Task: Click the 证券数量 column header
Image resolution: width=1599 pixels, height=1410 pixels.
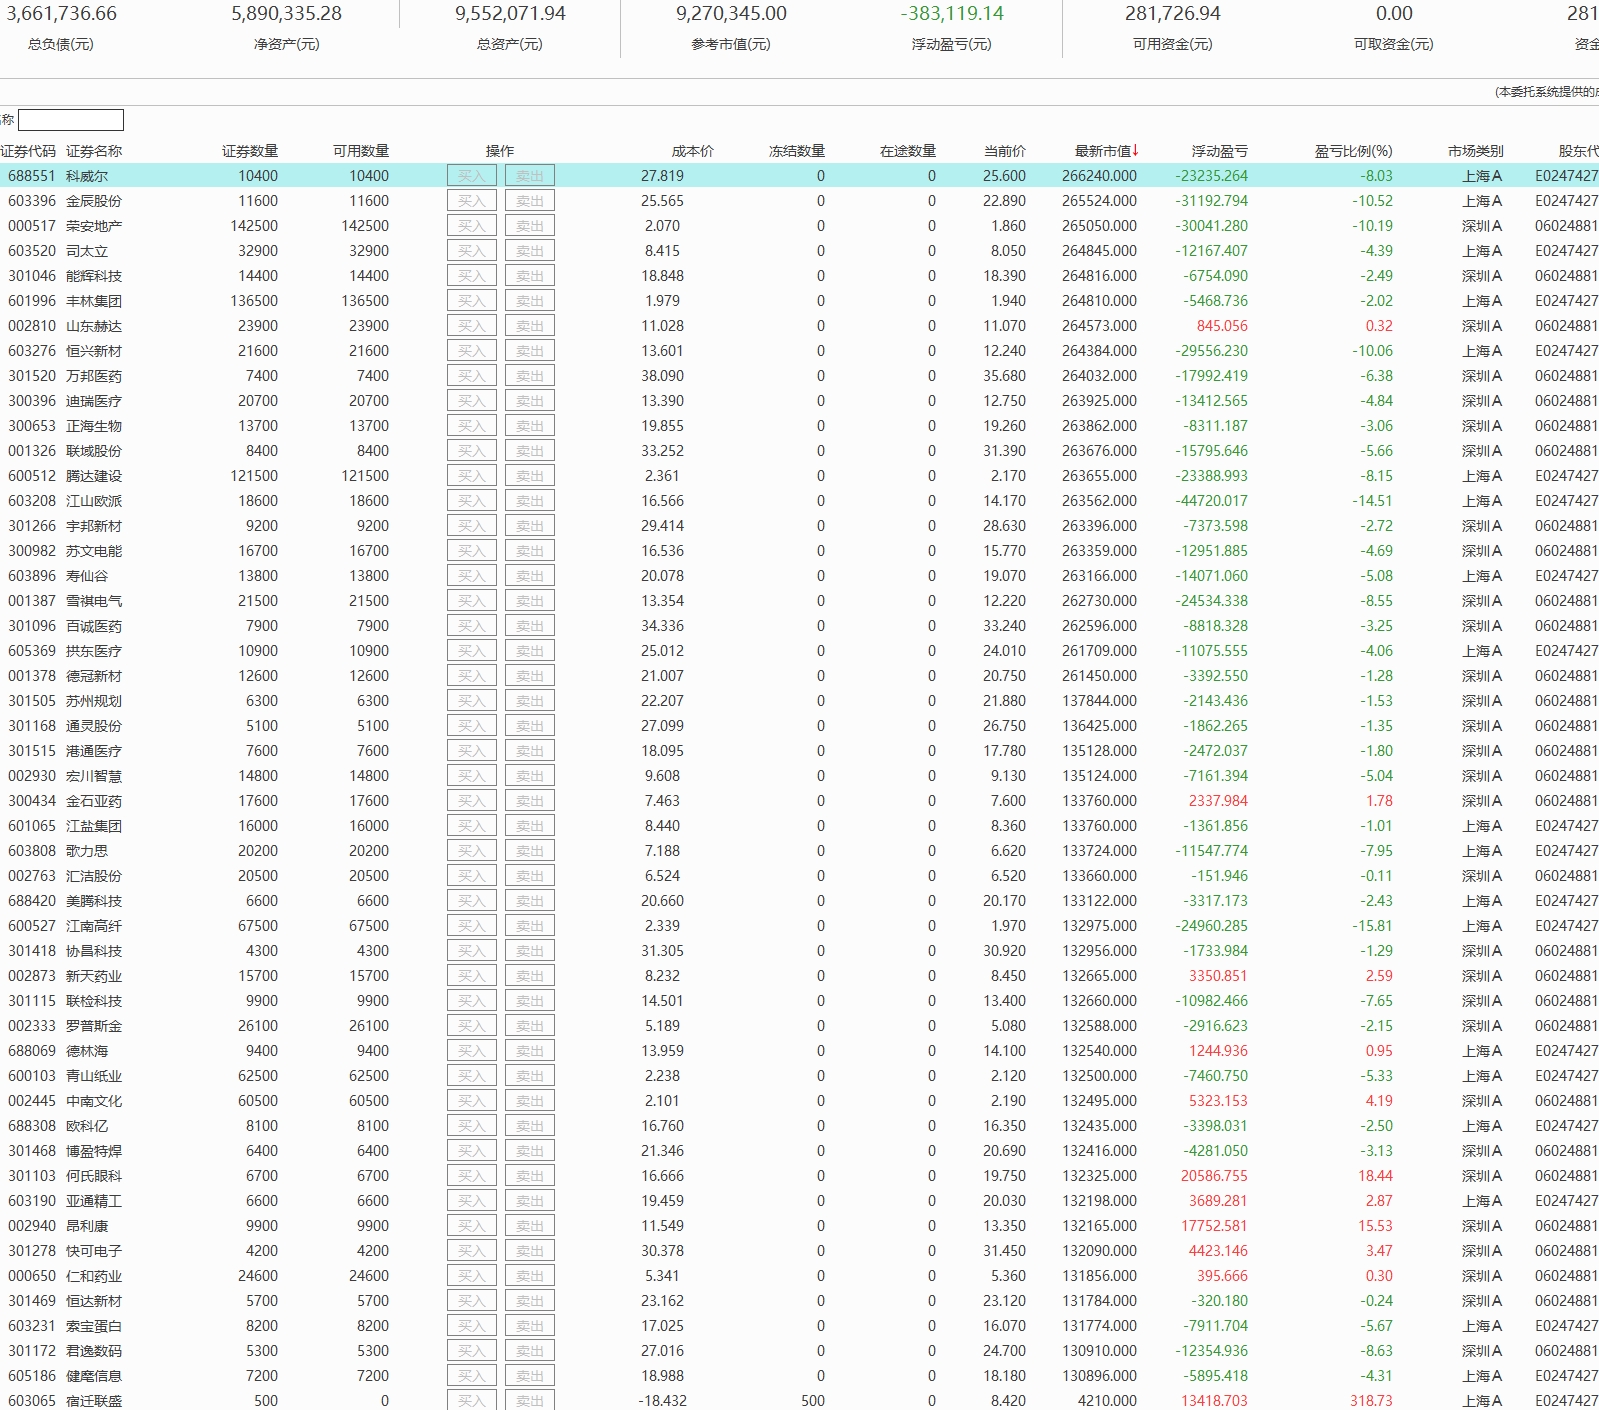Action: 249,151
